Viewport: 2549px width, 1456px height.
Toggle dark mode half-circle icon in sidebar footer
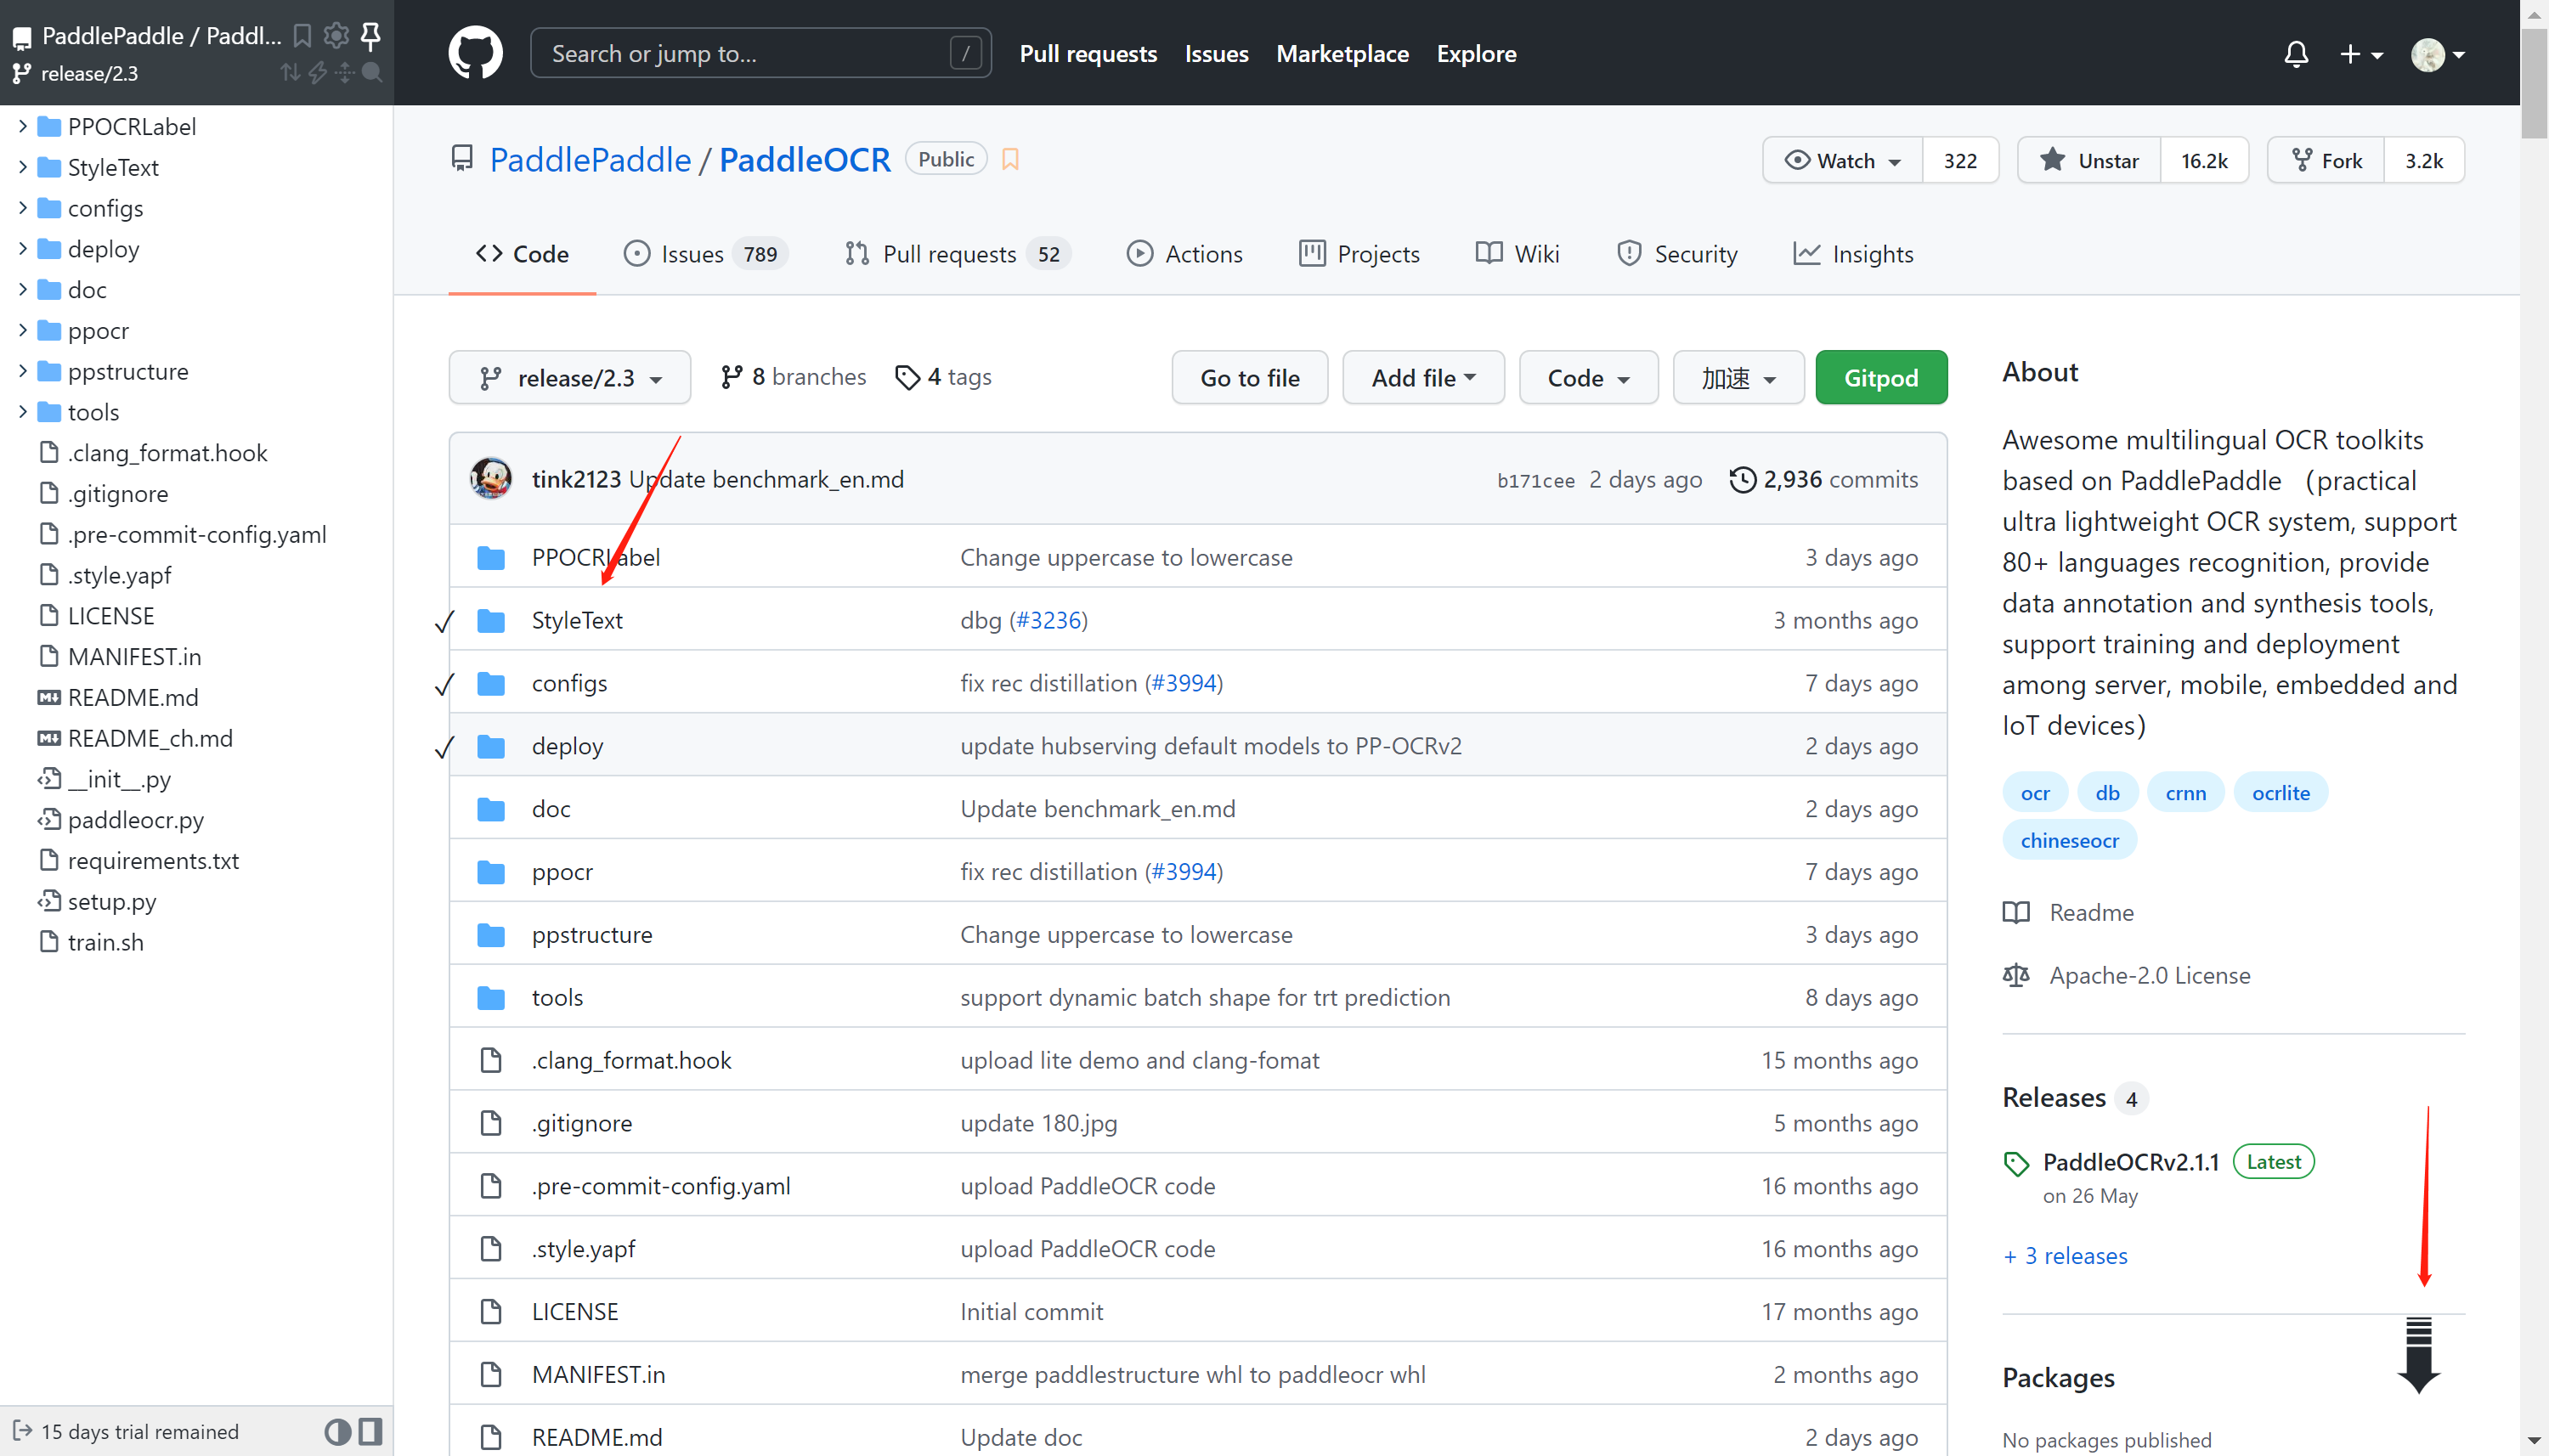pos(337,1432)
